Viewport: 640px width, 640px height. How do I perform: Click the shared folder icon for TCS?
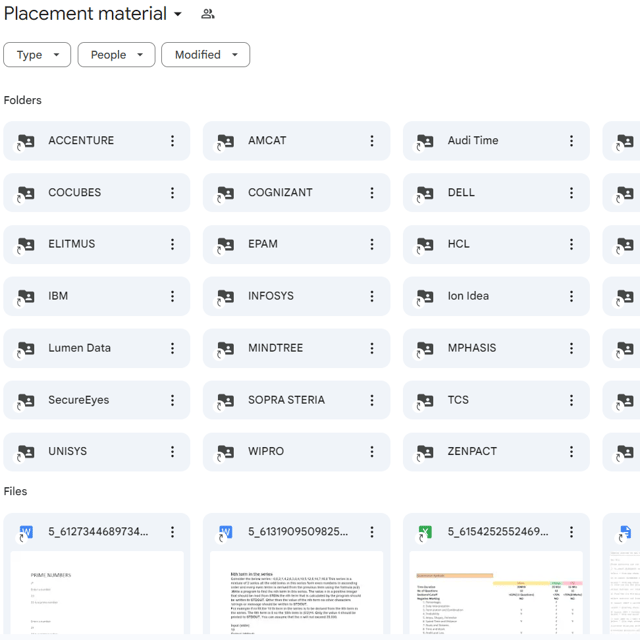[426, 400]
